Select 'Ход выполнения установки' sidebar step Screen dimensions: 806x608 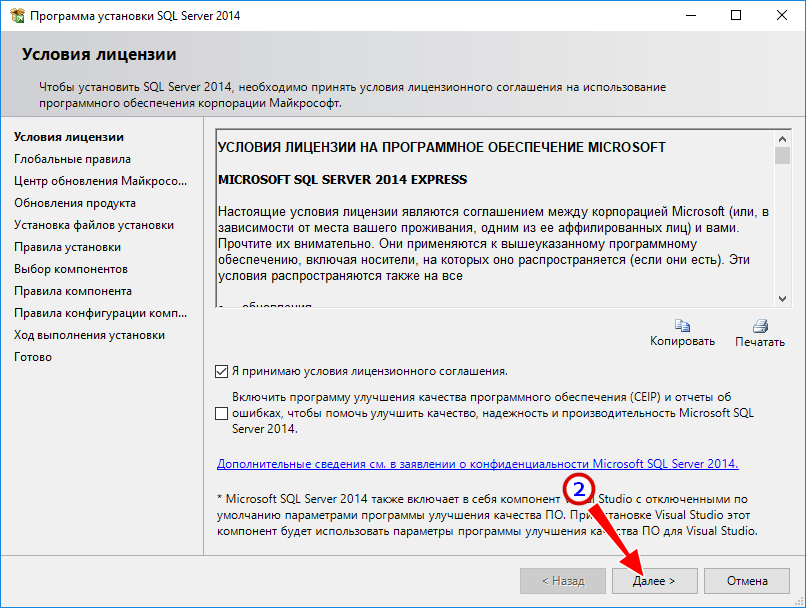tap(89, 335)
